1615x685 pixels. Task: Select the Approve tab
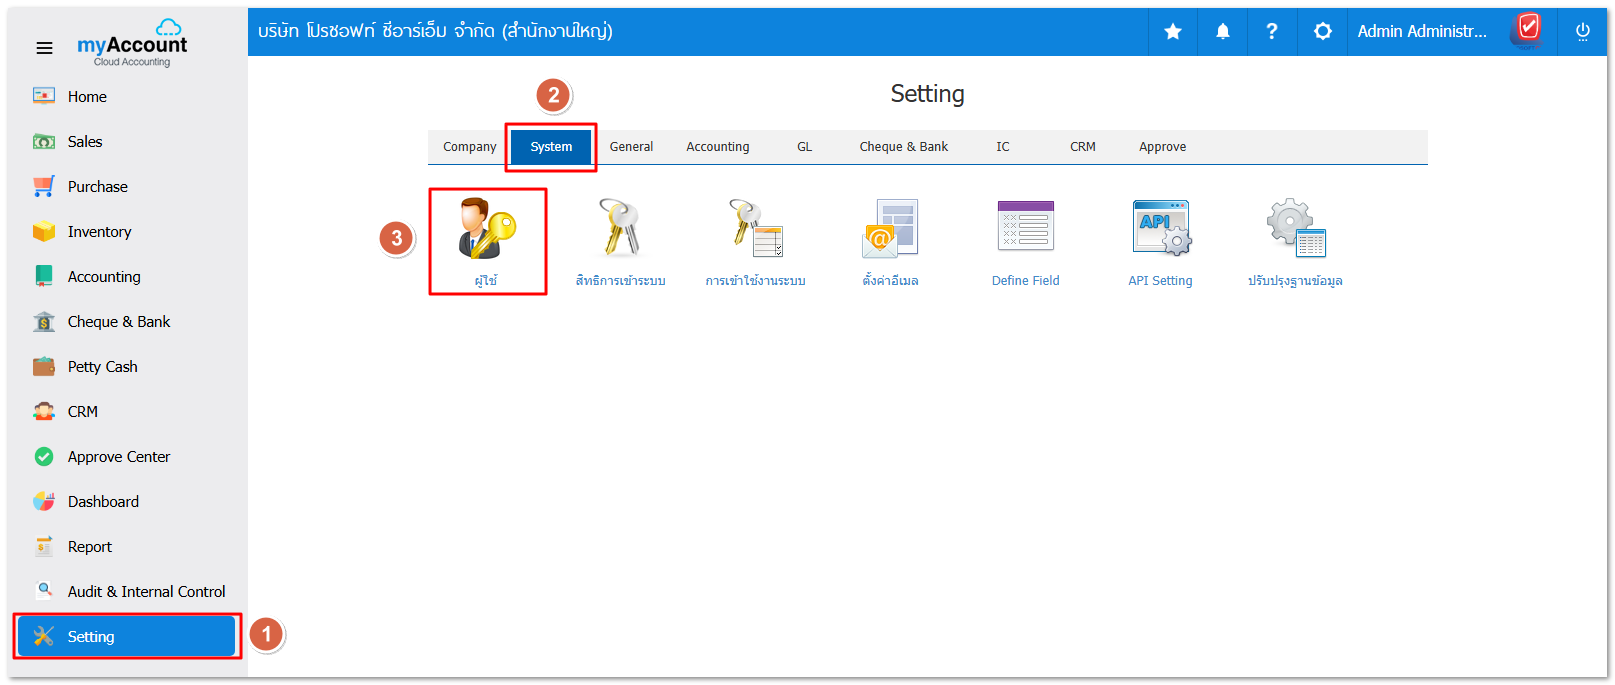1162,147
